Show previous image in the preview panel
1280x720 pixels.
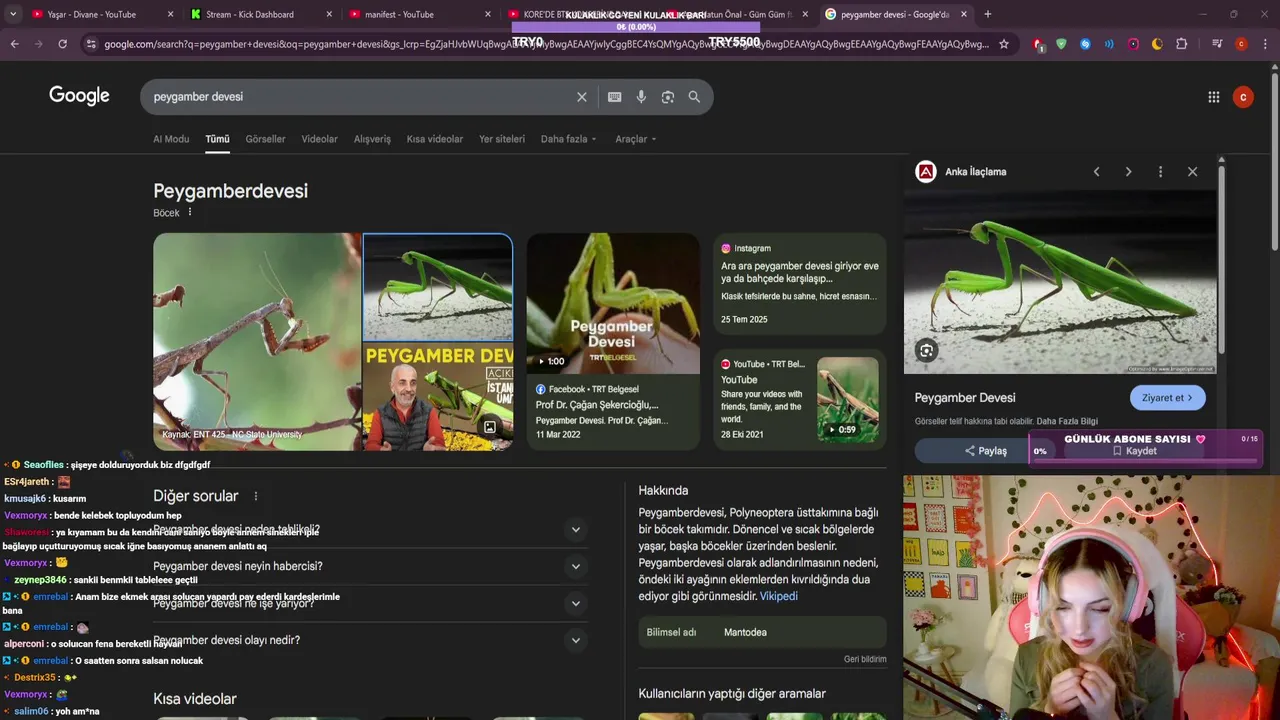pyautogui.click(x=1096, y=172)
